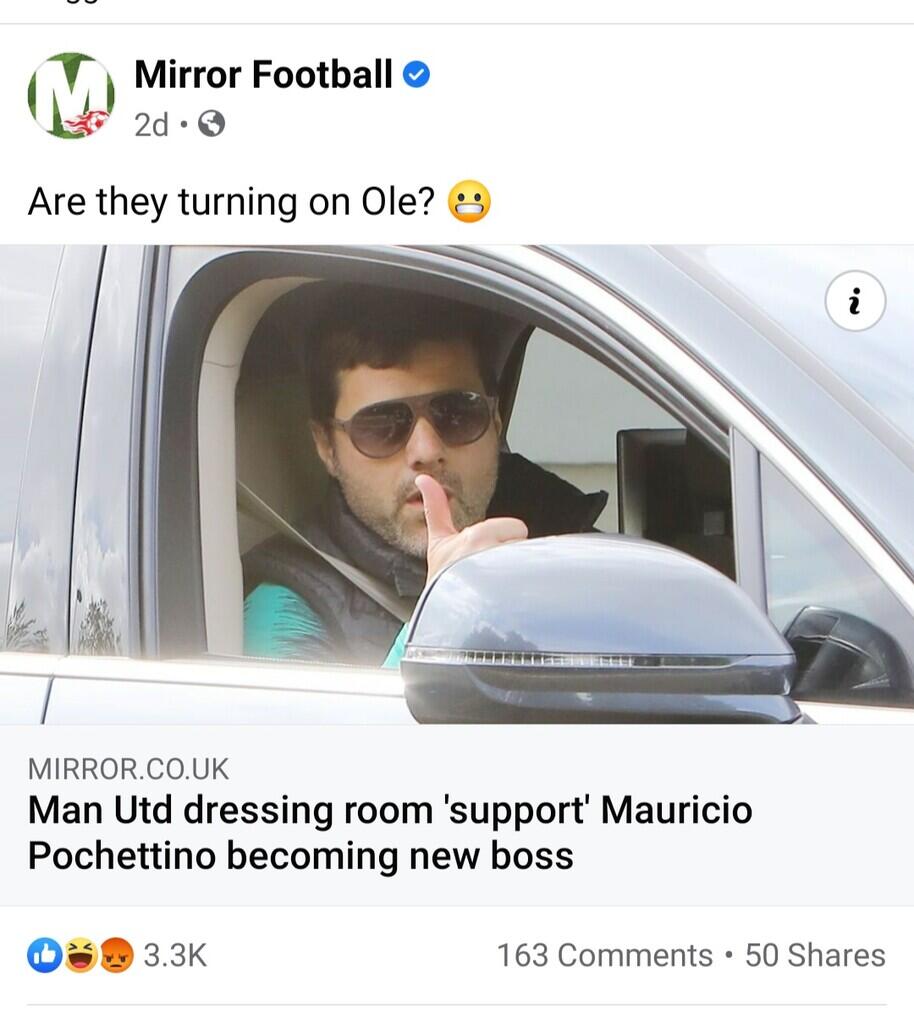Screen dimensions: 914x1024
Task: Click the blue Like reaction icon
Action: click(x=44, y=955)
